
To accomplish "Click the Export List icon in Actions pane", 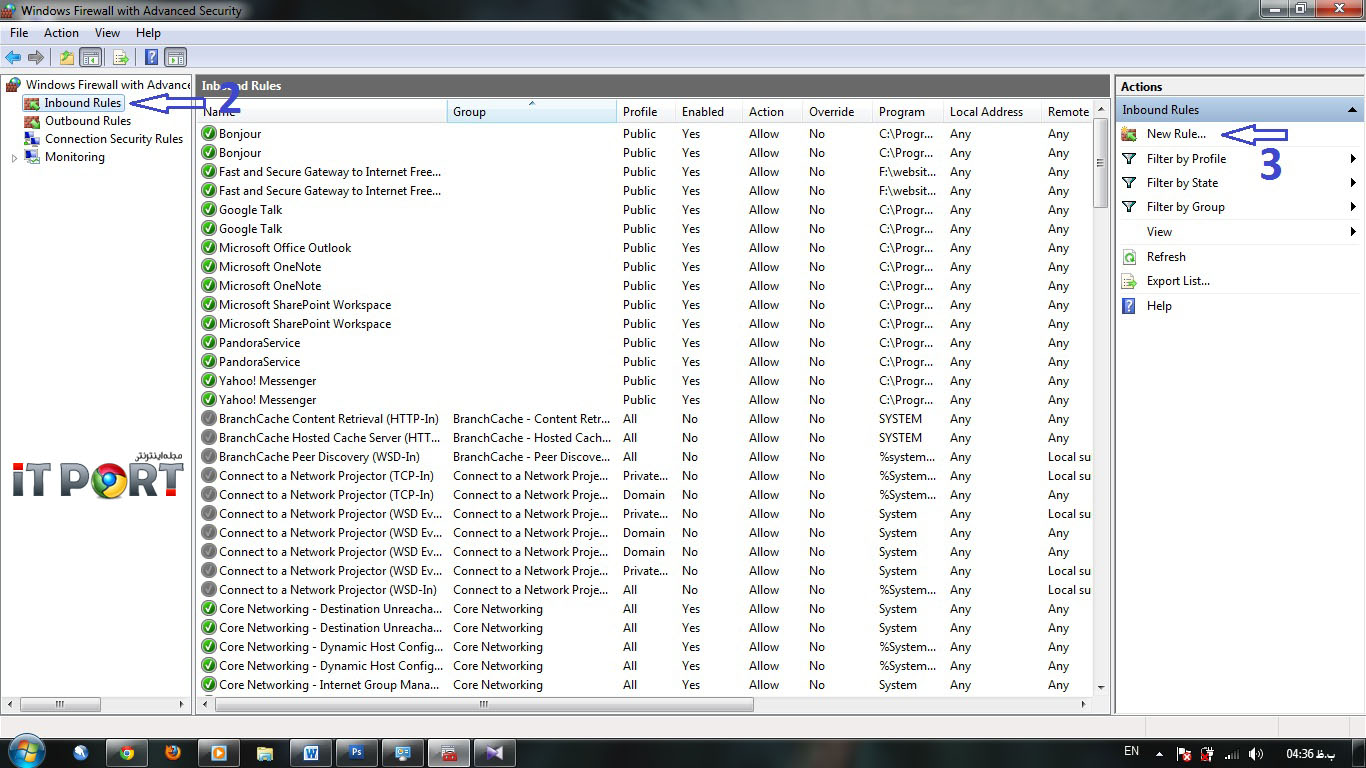I will [x=1129, y=281].
